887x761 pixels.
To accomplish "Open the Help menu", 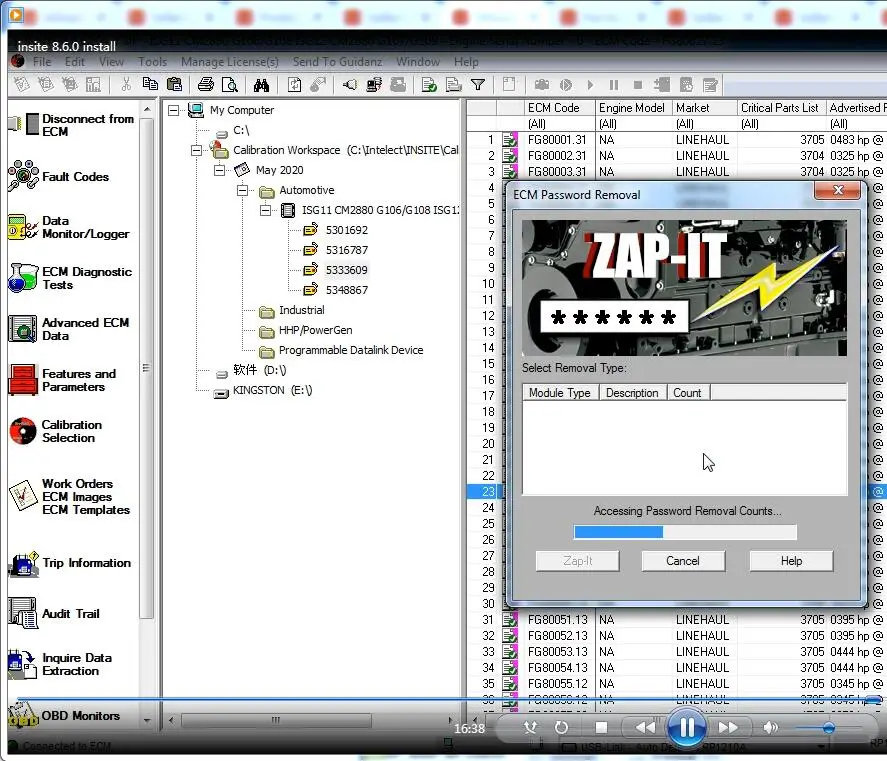I will click(x=466, y=62).
